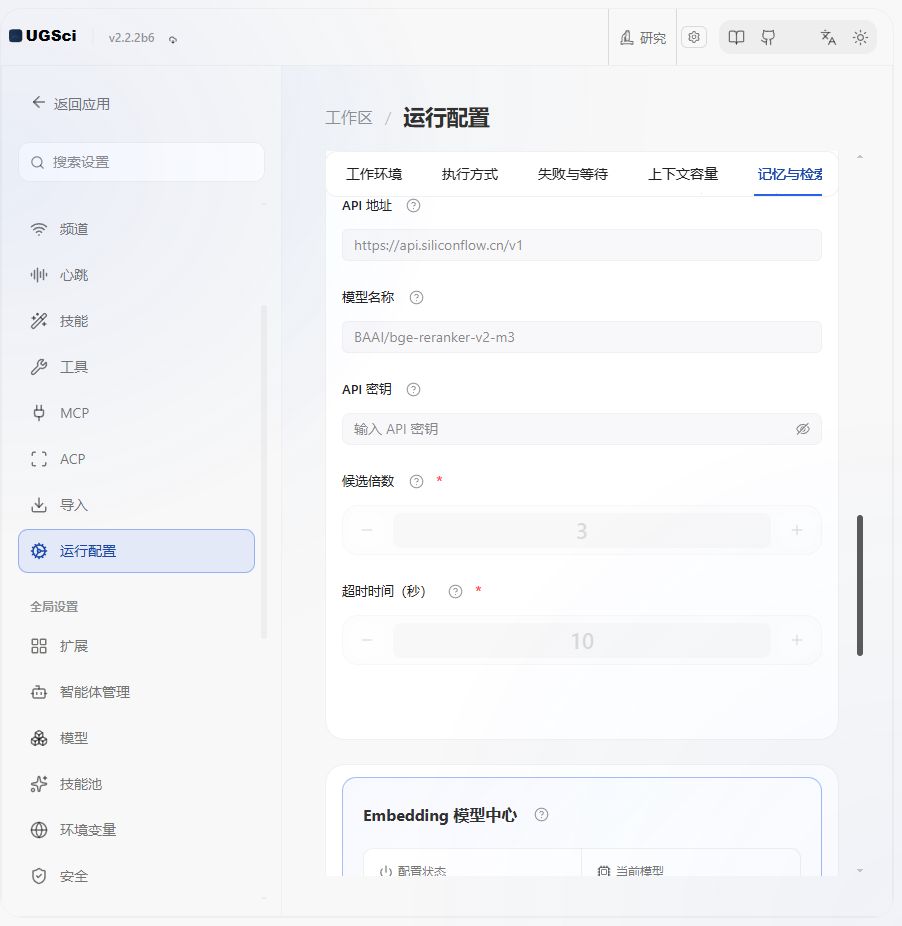Click the UGSci logo
The image size is (902, 926).
tap(43, 36)
